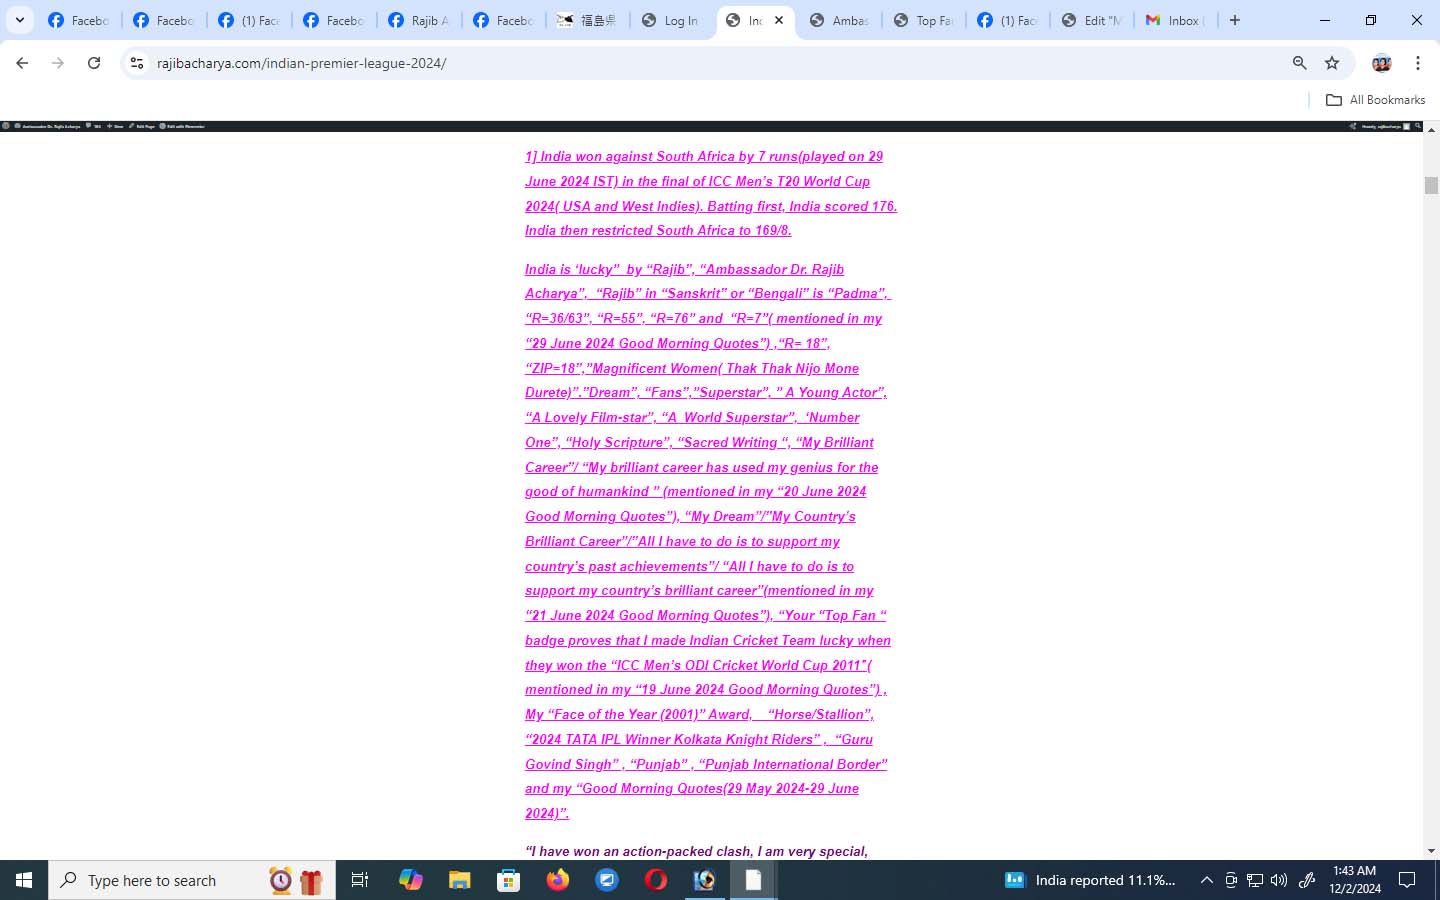Switch to the Top Fa tab

(924, 20)
